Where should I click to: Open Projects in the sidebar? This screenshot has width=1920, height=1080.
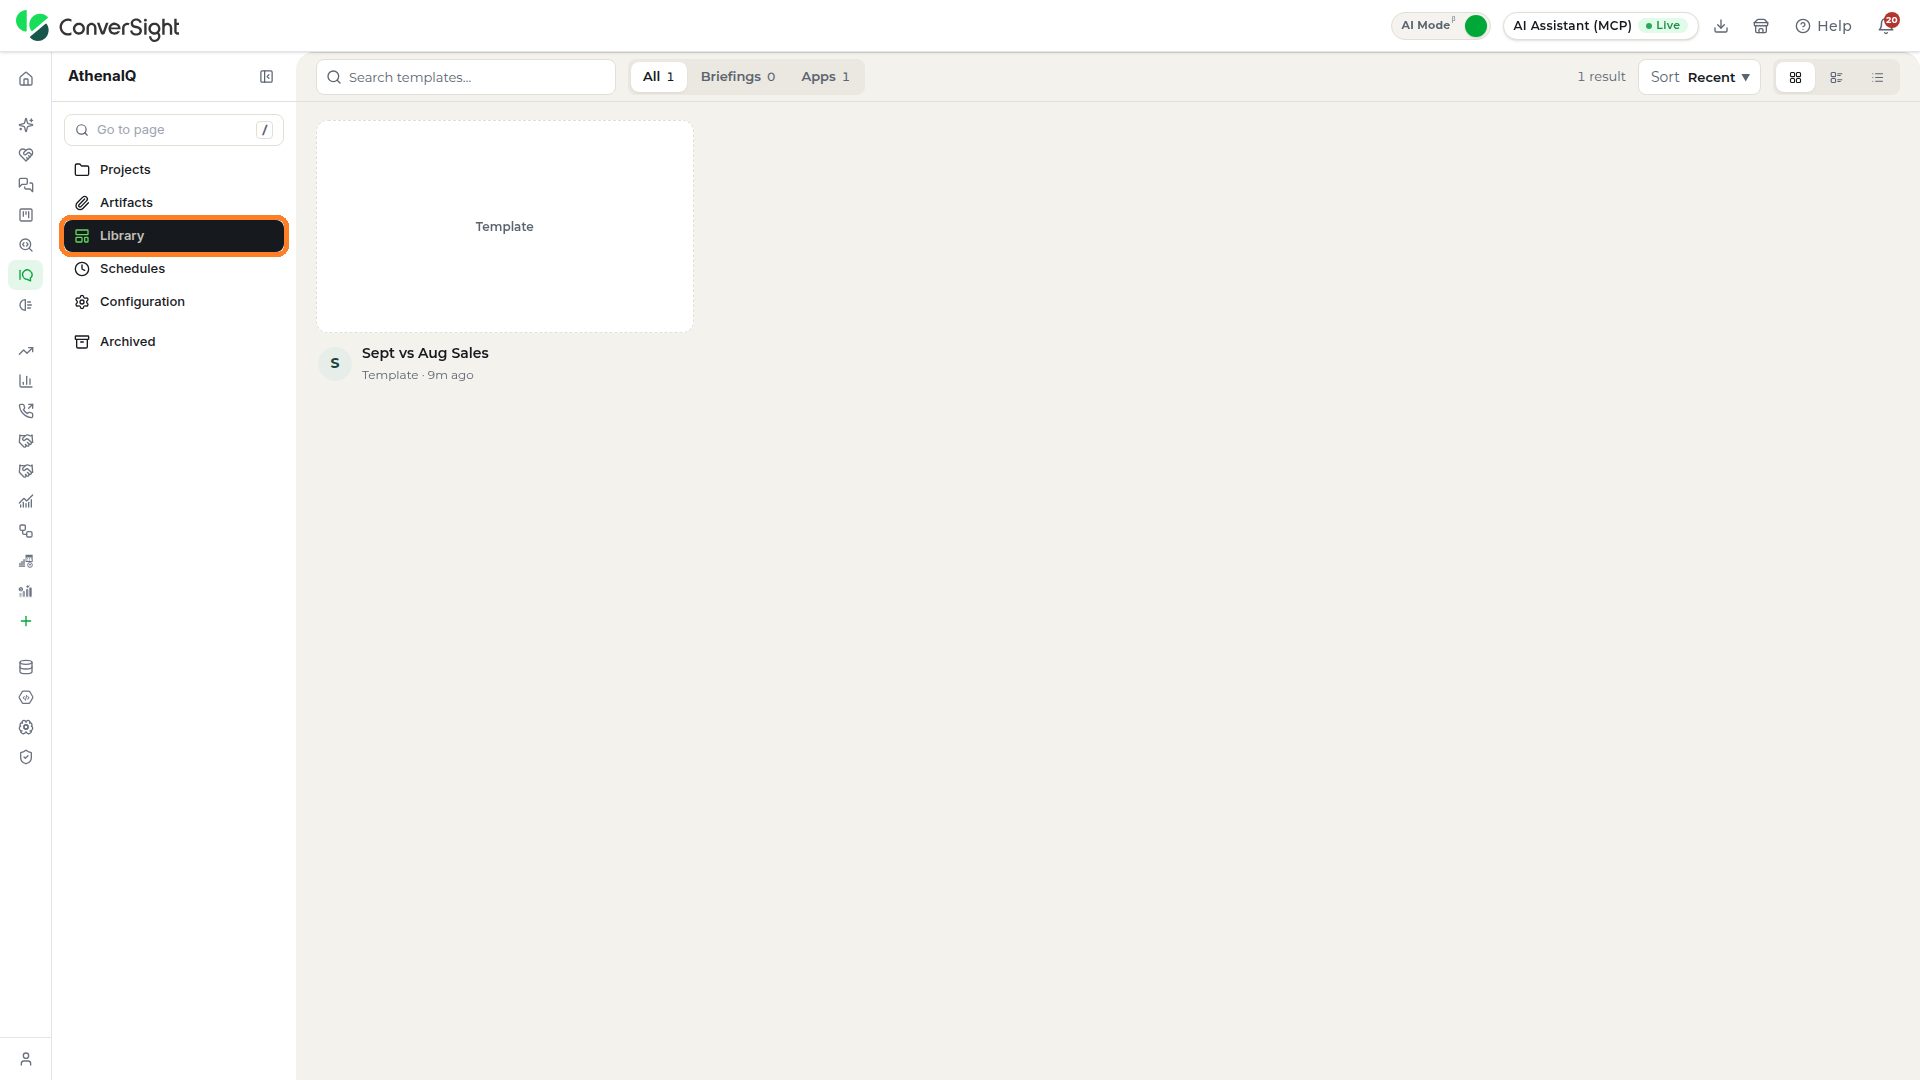(174, 170)
